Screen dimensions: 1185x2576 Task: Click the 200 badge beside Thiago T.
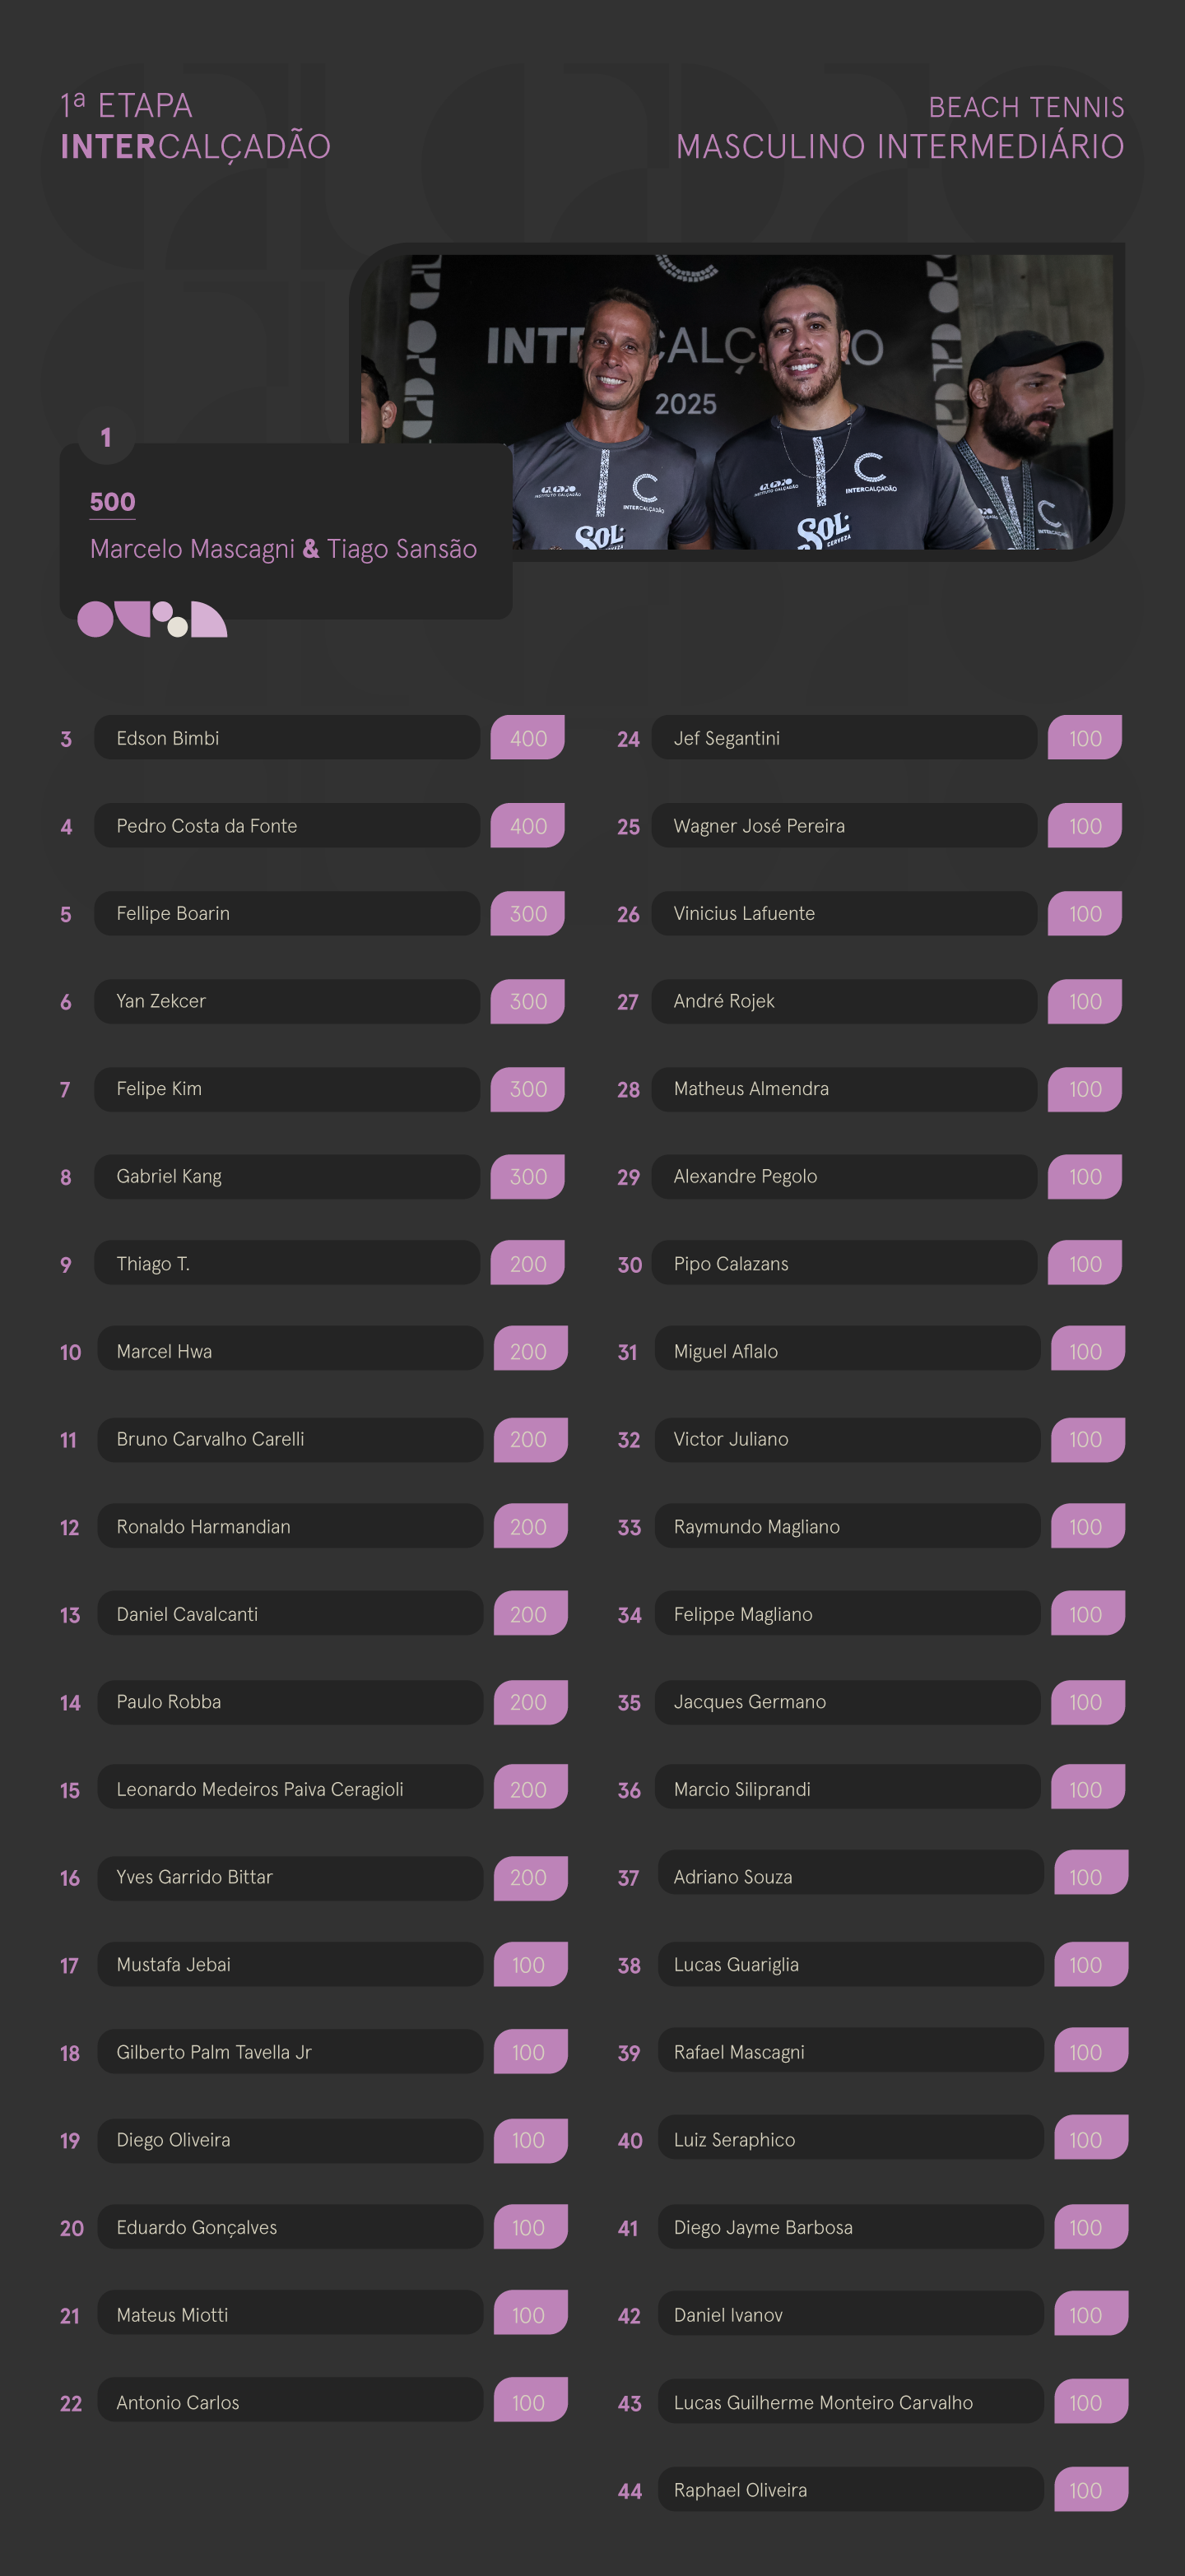point(528,1263)
